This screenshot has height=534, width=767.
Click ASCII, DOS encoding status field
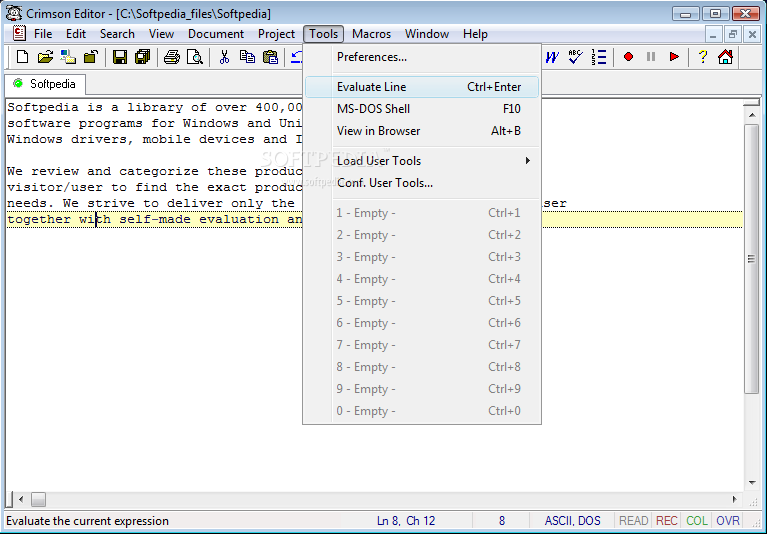click(572, 520)
